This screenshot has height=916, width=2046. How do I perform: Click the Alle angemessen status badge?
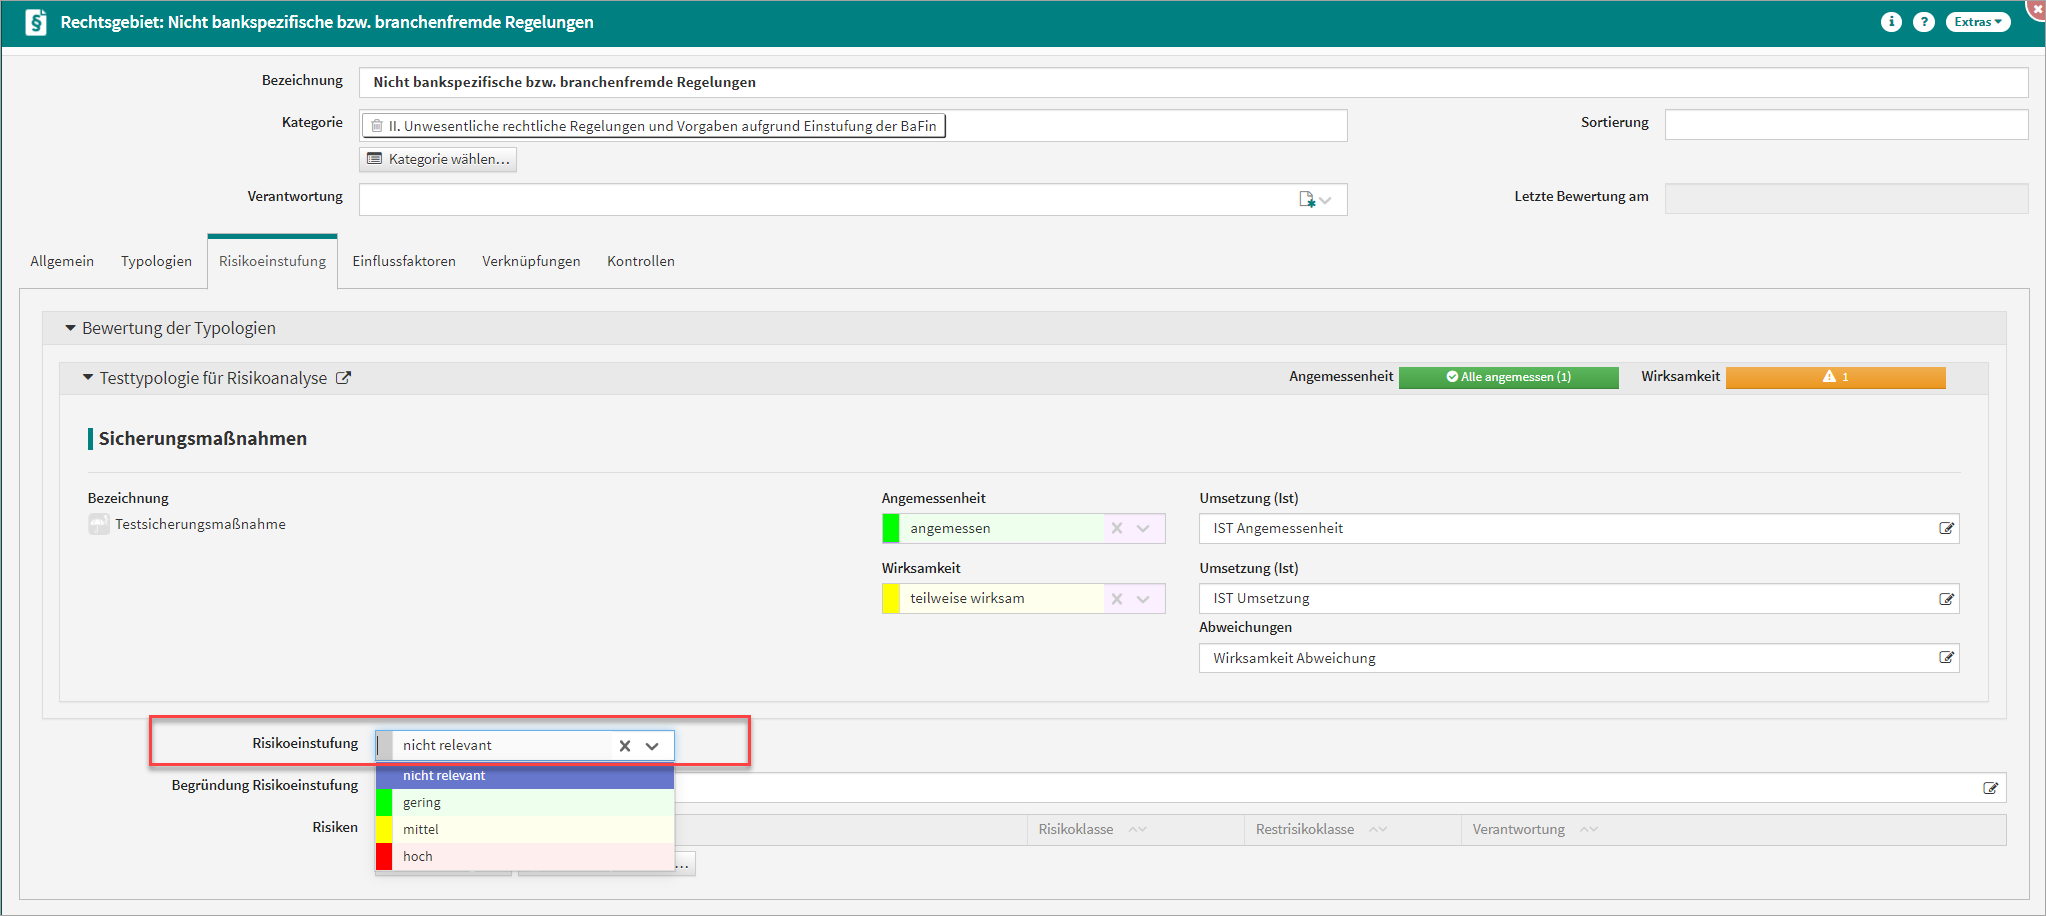point(1508,377)
